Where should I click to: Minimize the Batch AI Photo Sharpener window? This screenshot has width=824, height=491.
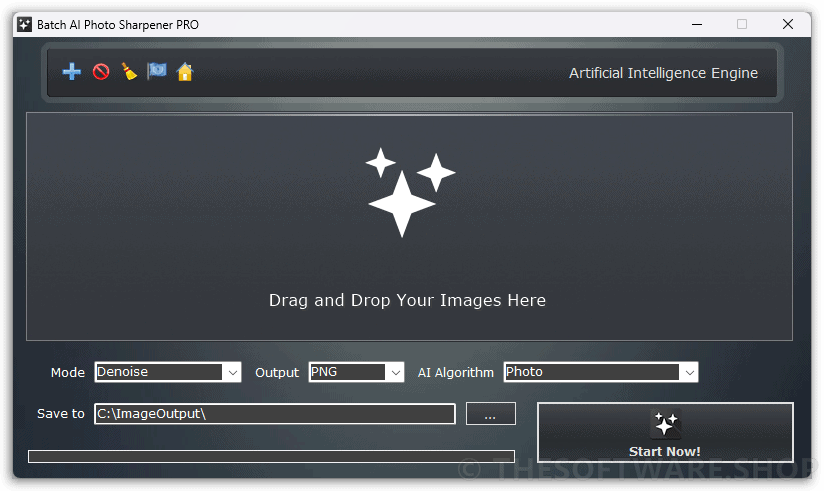click(x=697, y=24)
